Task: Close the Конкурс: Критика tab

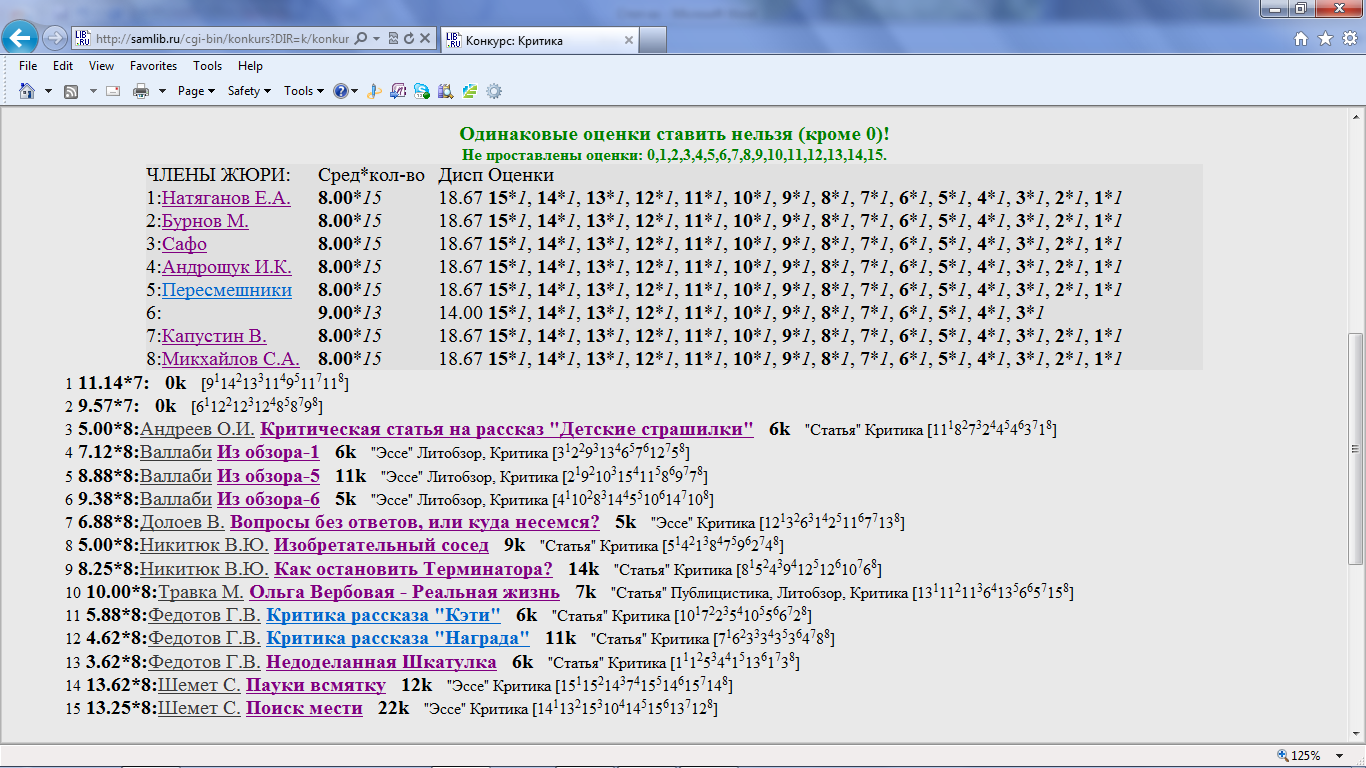Action: coord(628,41)
